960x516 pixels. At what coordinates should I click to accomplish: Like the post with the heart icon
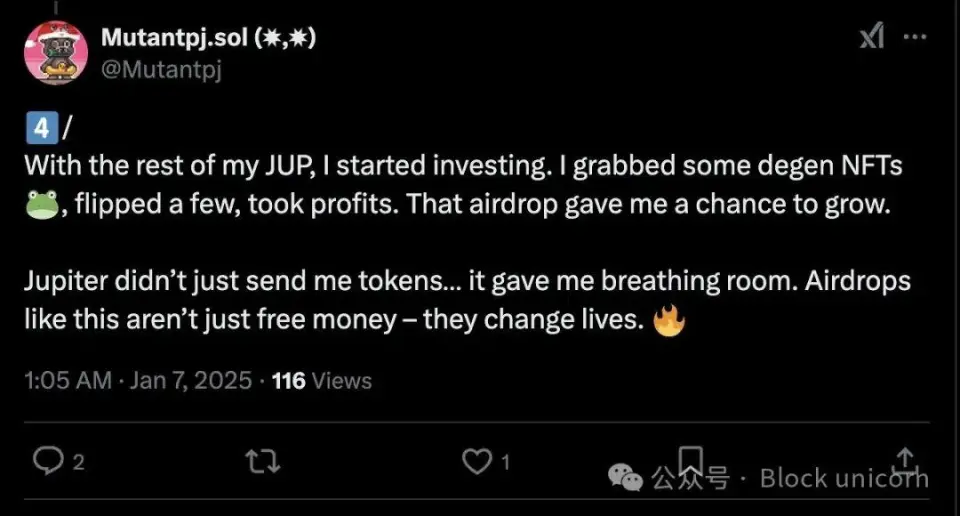475,460
